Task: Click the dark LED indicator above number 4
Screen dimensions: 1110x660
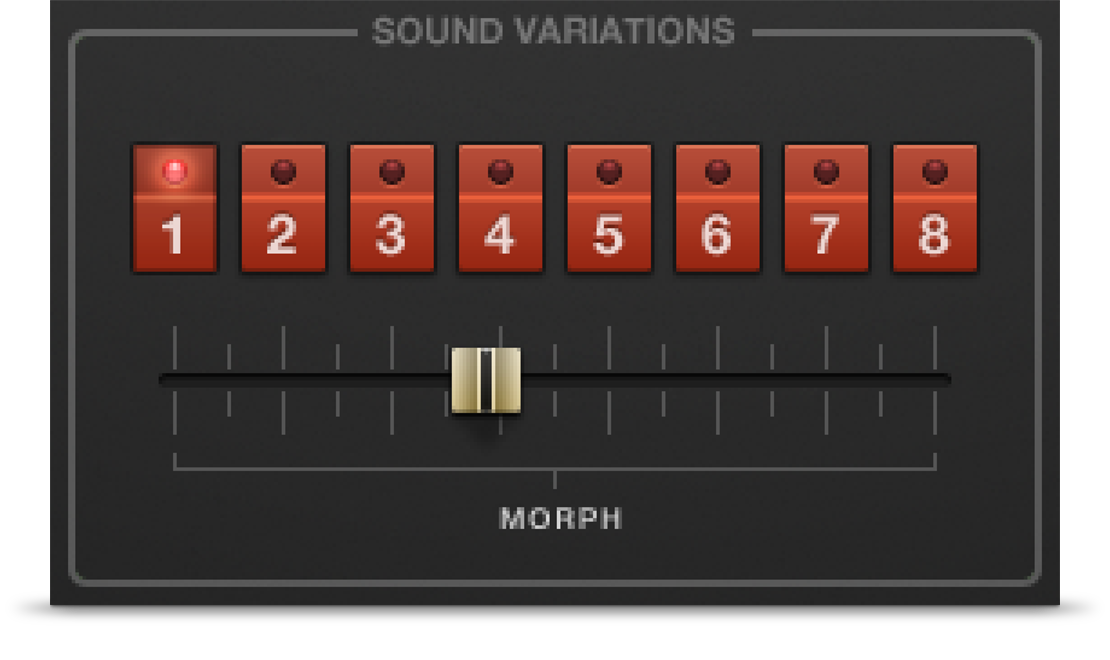Action: [x=500, y=172]
